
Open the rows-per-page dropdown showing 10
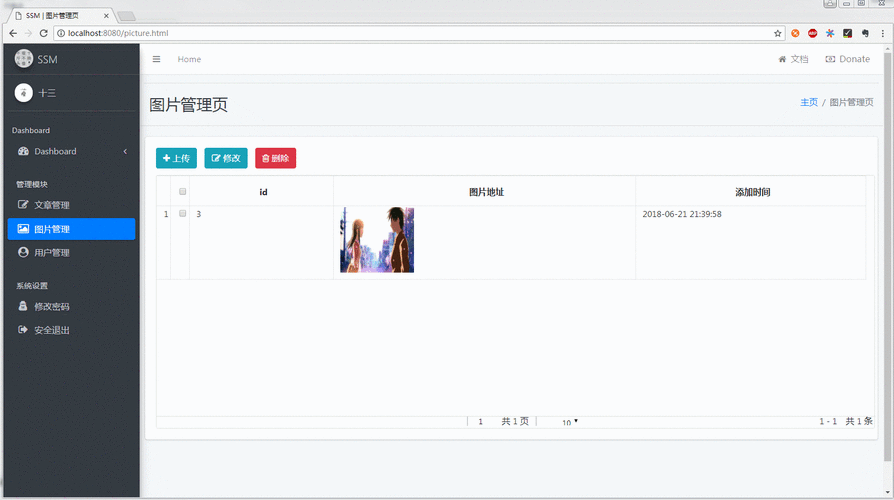click(x=570, y=422)
